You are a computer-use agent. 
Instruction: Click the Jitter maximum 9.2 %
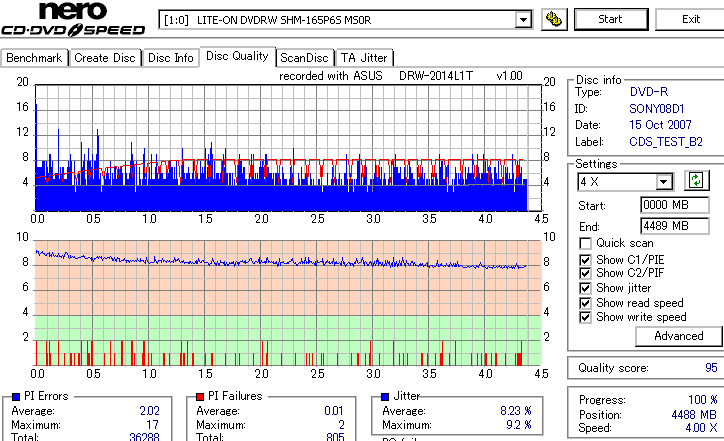point(519,425)
